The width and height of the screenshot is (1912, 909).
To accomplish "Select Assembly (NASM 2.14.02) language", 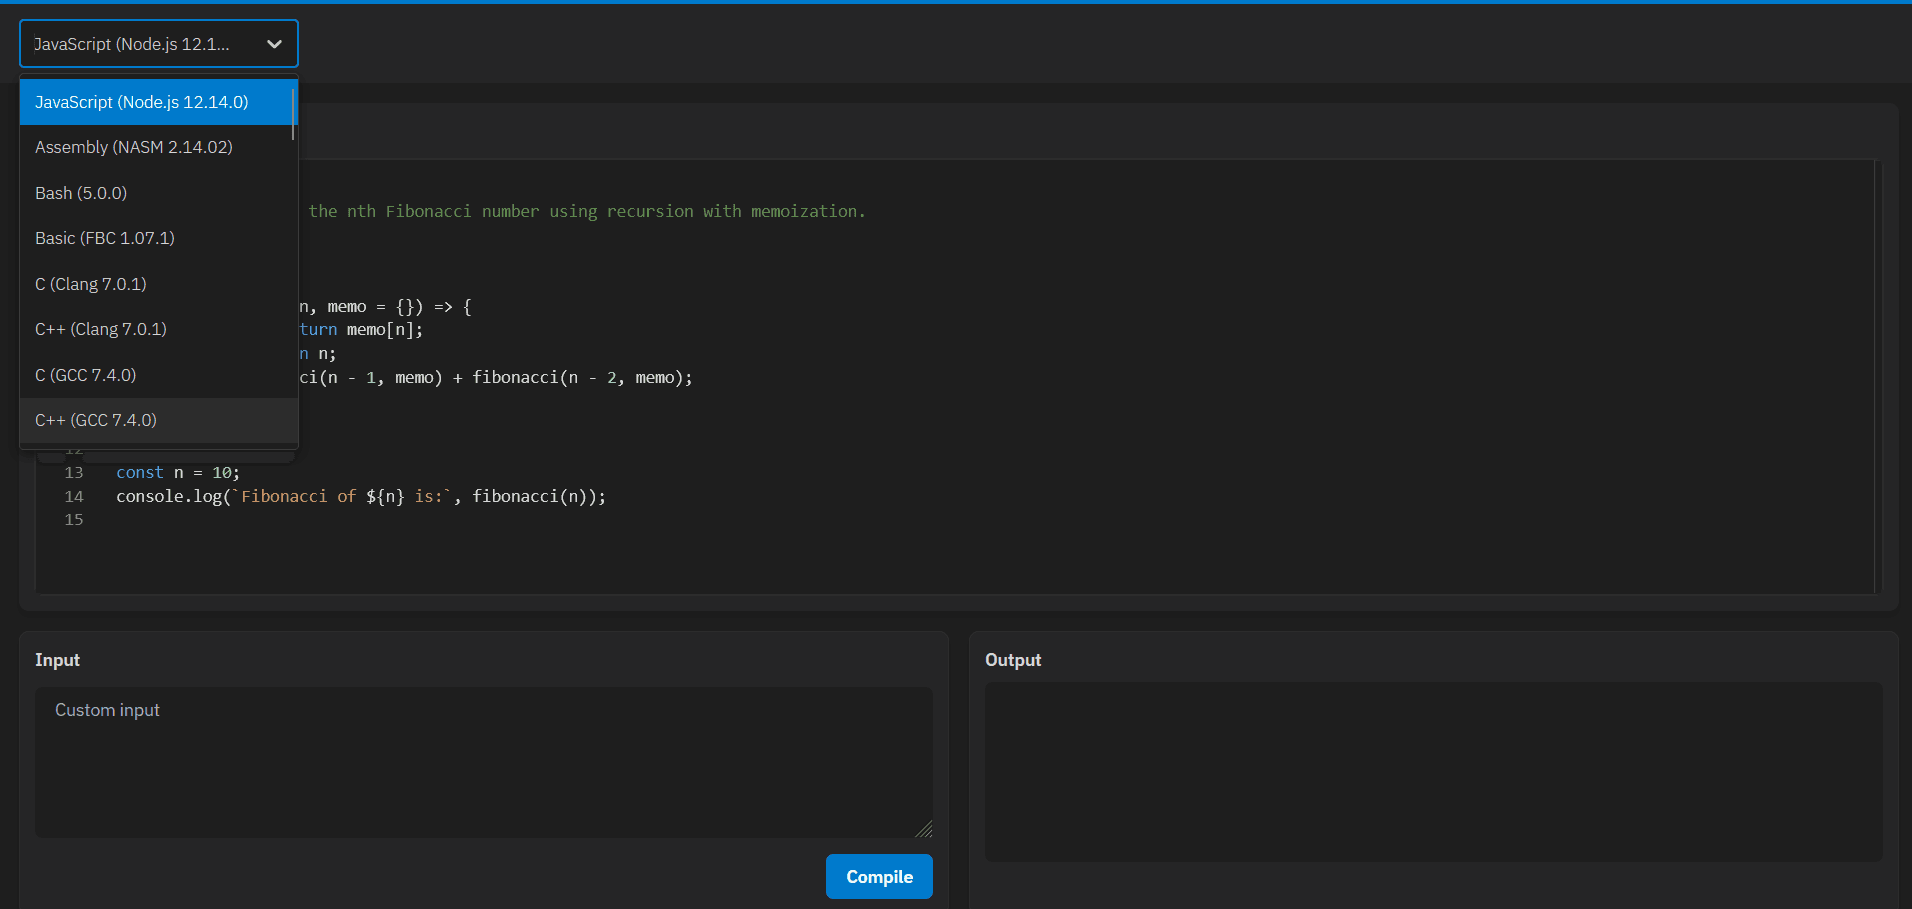I will 134,147.
